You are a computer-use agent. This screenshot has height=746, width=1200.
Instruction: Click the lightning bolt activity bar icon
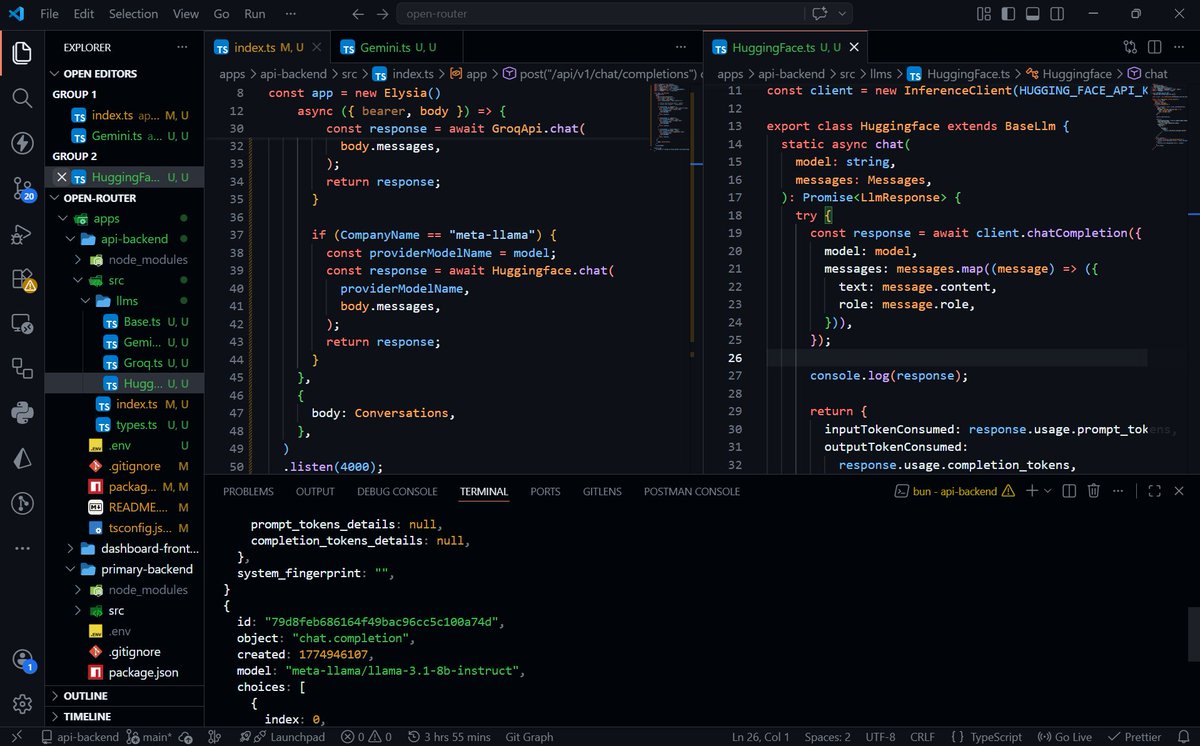(x=22, y=143)
